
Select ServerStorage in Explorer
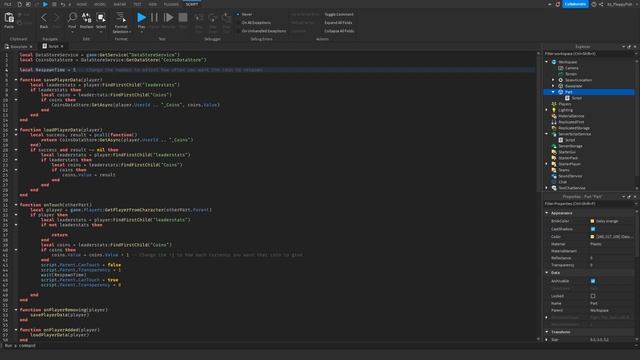pyautogui.click(x=570, y=146)
